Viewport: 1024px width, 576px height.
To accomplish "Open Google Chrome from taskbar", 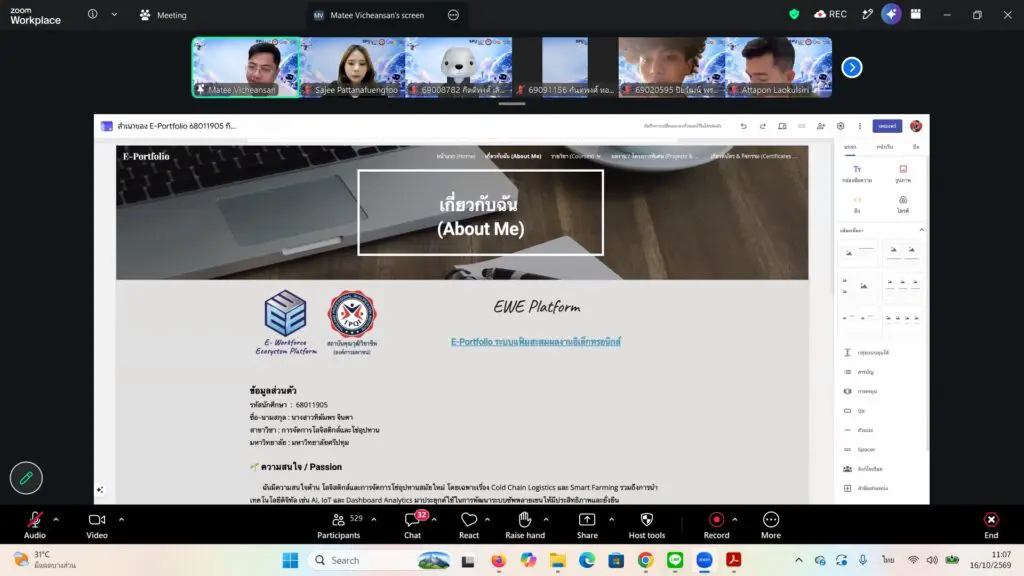I will pyautogui.click(x=645, y=560).
